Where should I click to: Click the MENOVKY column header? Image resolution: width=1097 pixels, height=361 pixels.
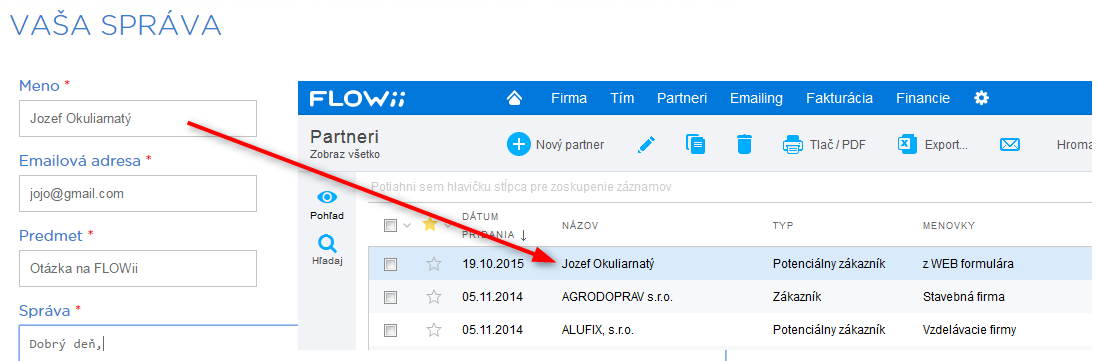tap(949, 225)
